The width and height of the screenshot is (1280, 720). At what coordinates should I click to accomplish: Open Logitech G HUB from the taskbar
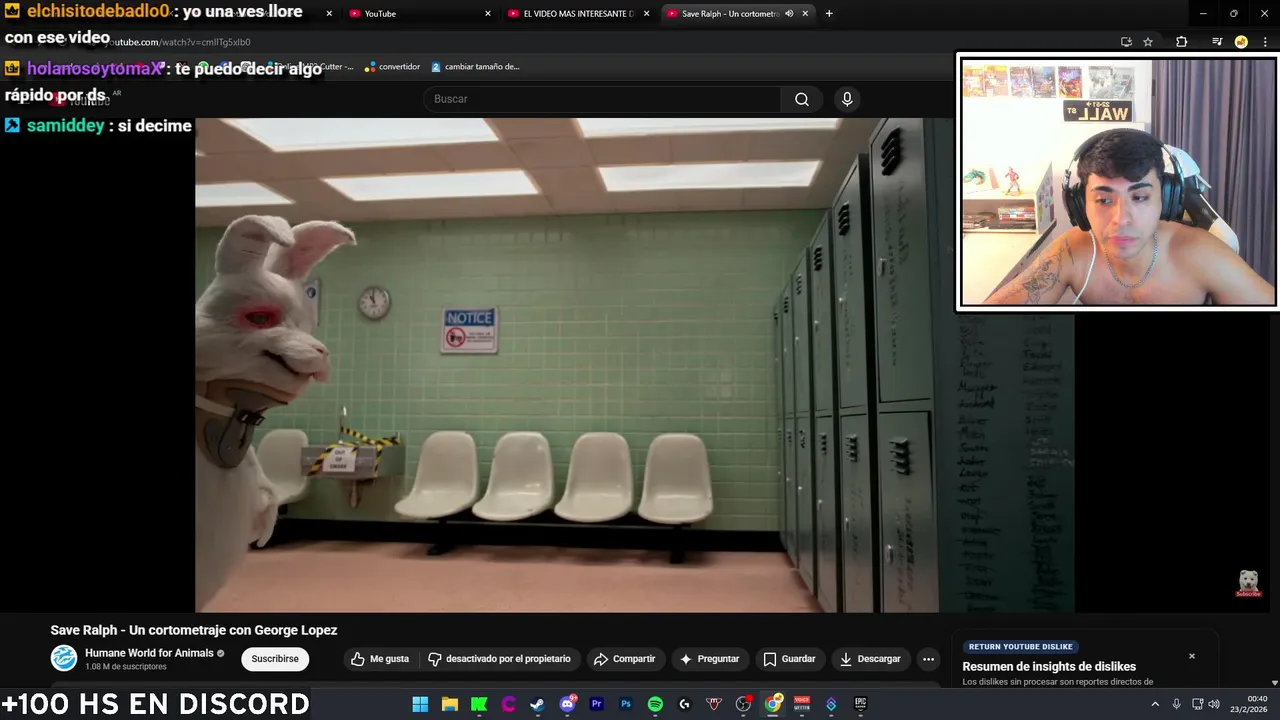tap(684, 704)
